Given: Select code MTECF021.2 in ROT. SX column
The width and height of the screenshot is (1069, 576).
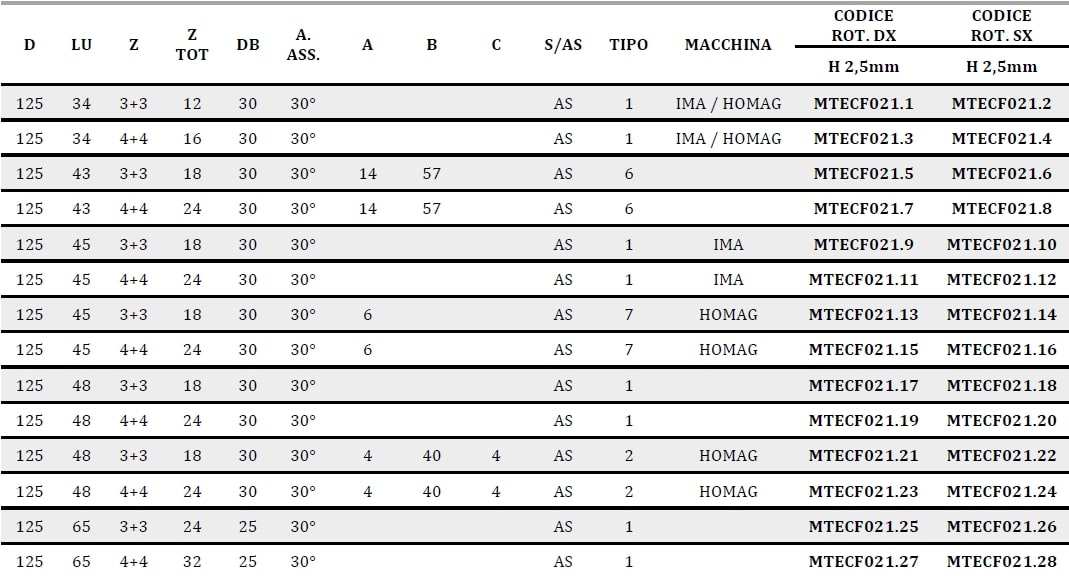Looking at the screenshot, I should coord(1002,104).
